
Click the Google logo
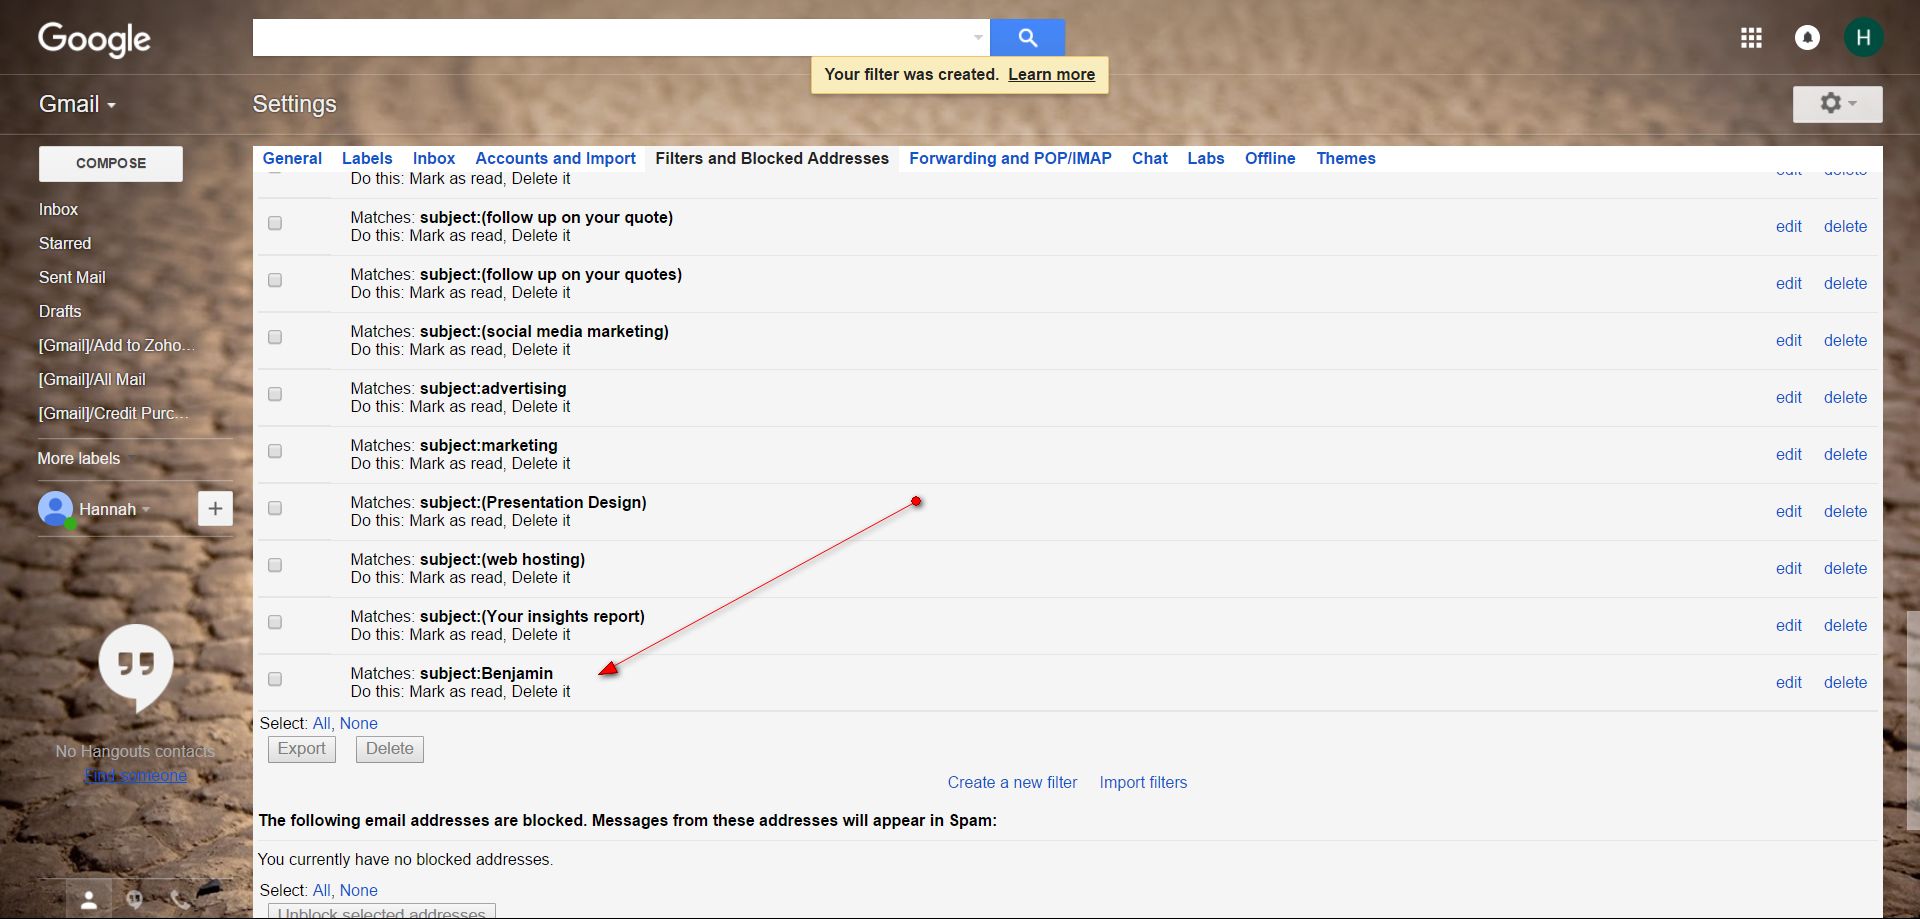94,40
